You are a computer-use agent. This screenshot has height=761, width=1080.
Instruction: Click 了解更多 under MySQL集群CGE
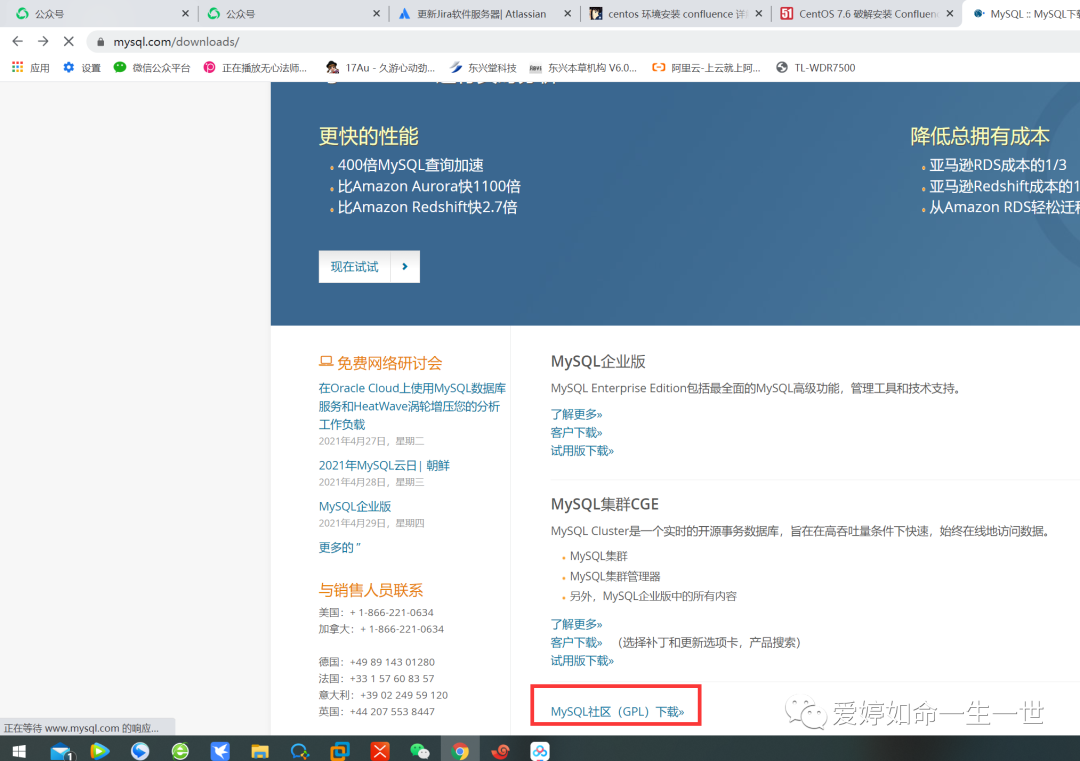pyautogui.click(x=576, y=625)
